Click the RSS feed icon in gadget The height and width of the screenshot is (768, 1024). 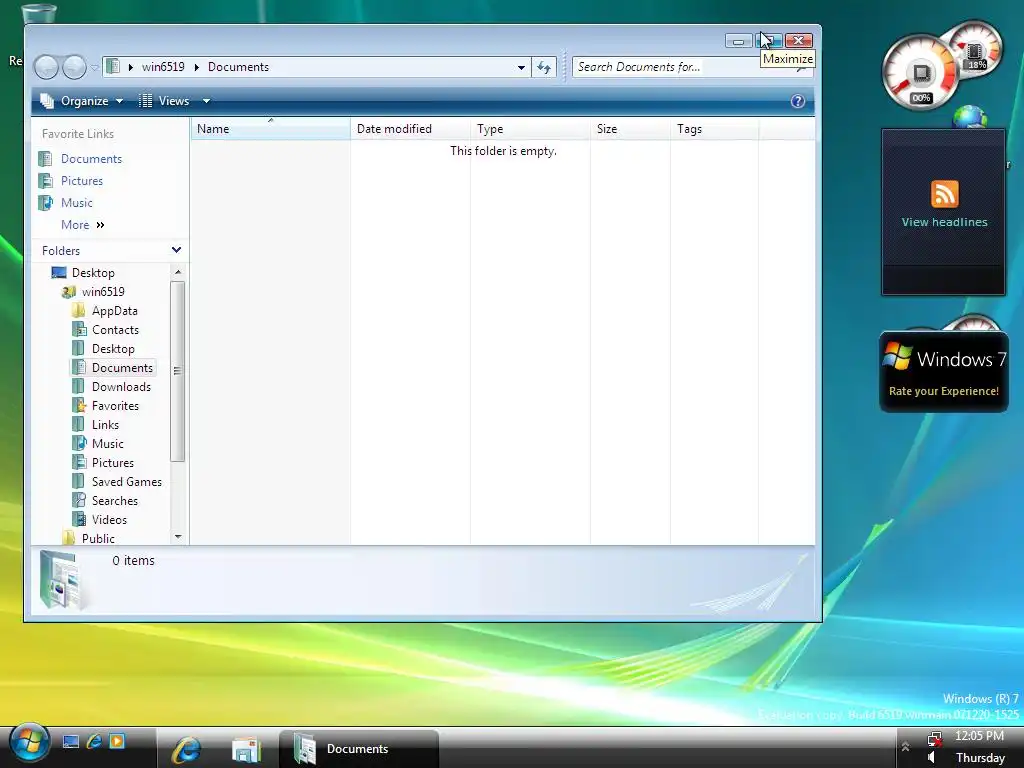tap(944, 194)
